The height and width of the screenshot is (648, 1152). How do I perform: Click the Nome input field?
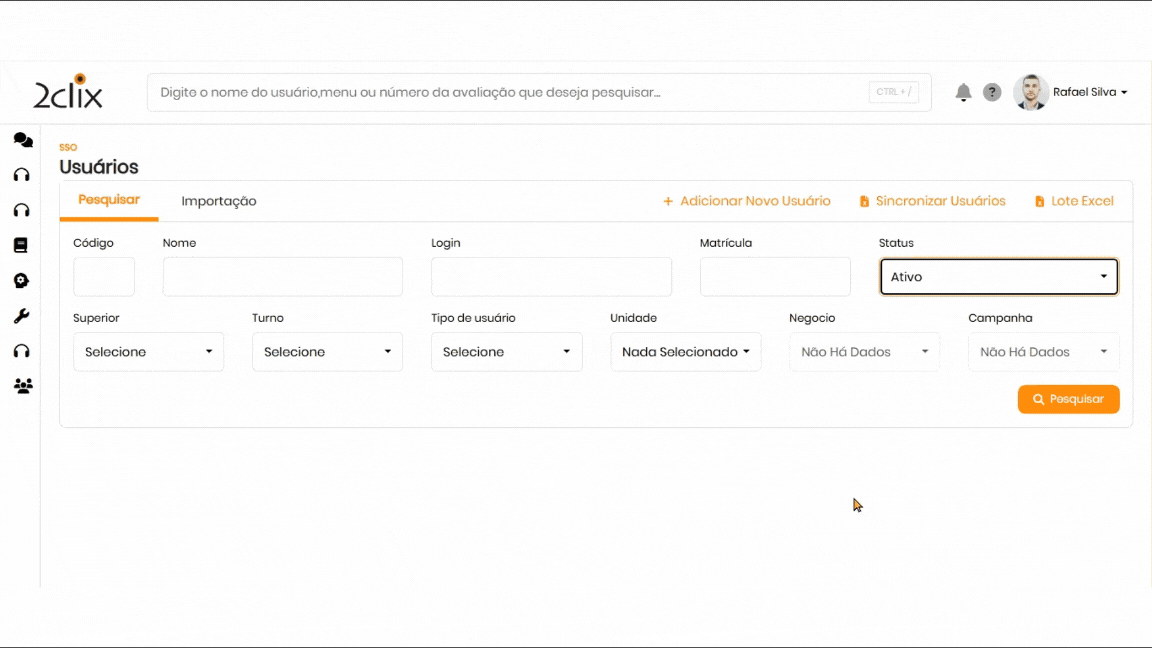282,277
